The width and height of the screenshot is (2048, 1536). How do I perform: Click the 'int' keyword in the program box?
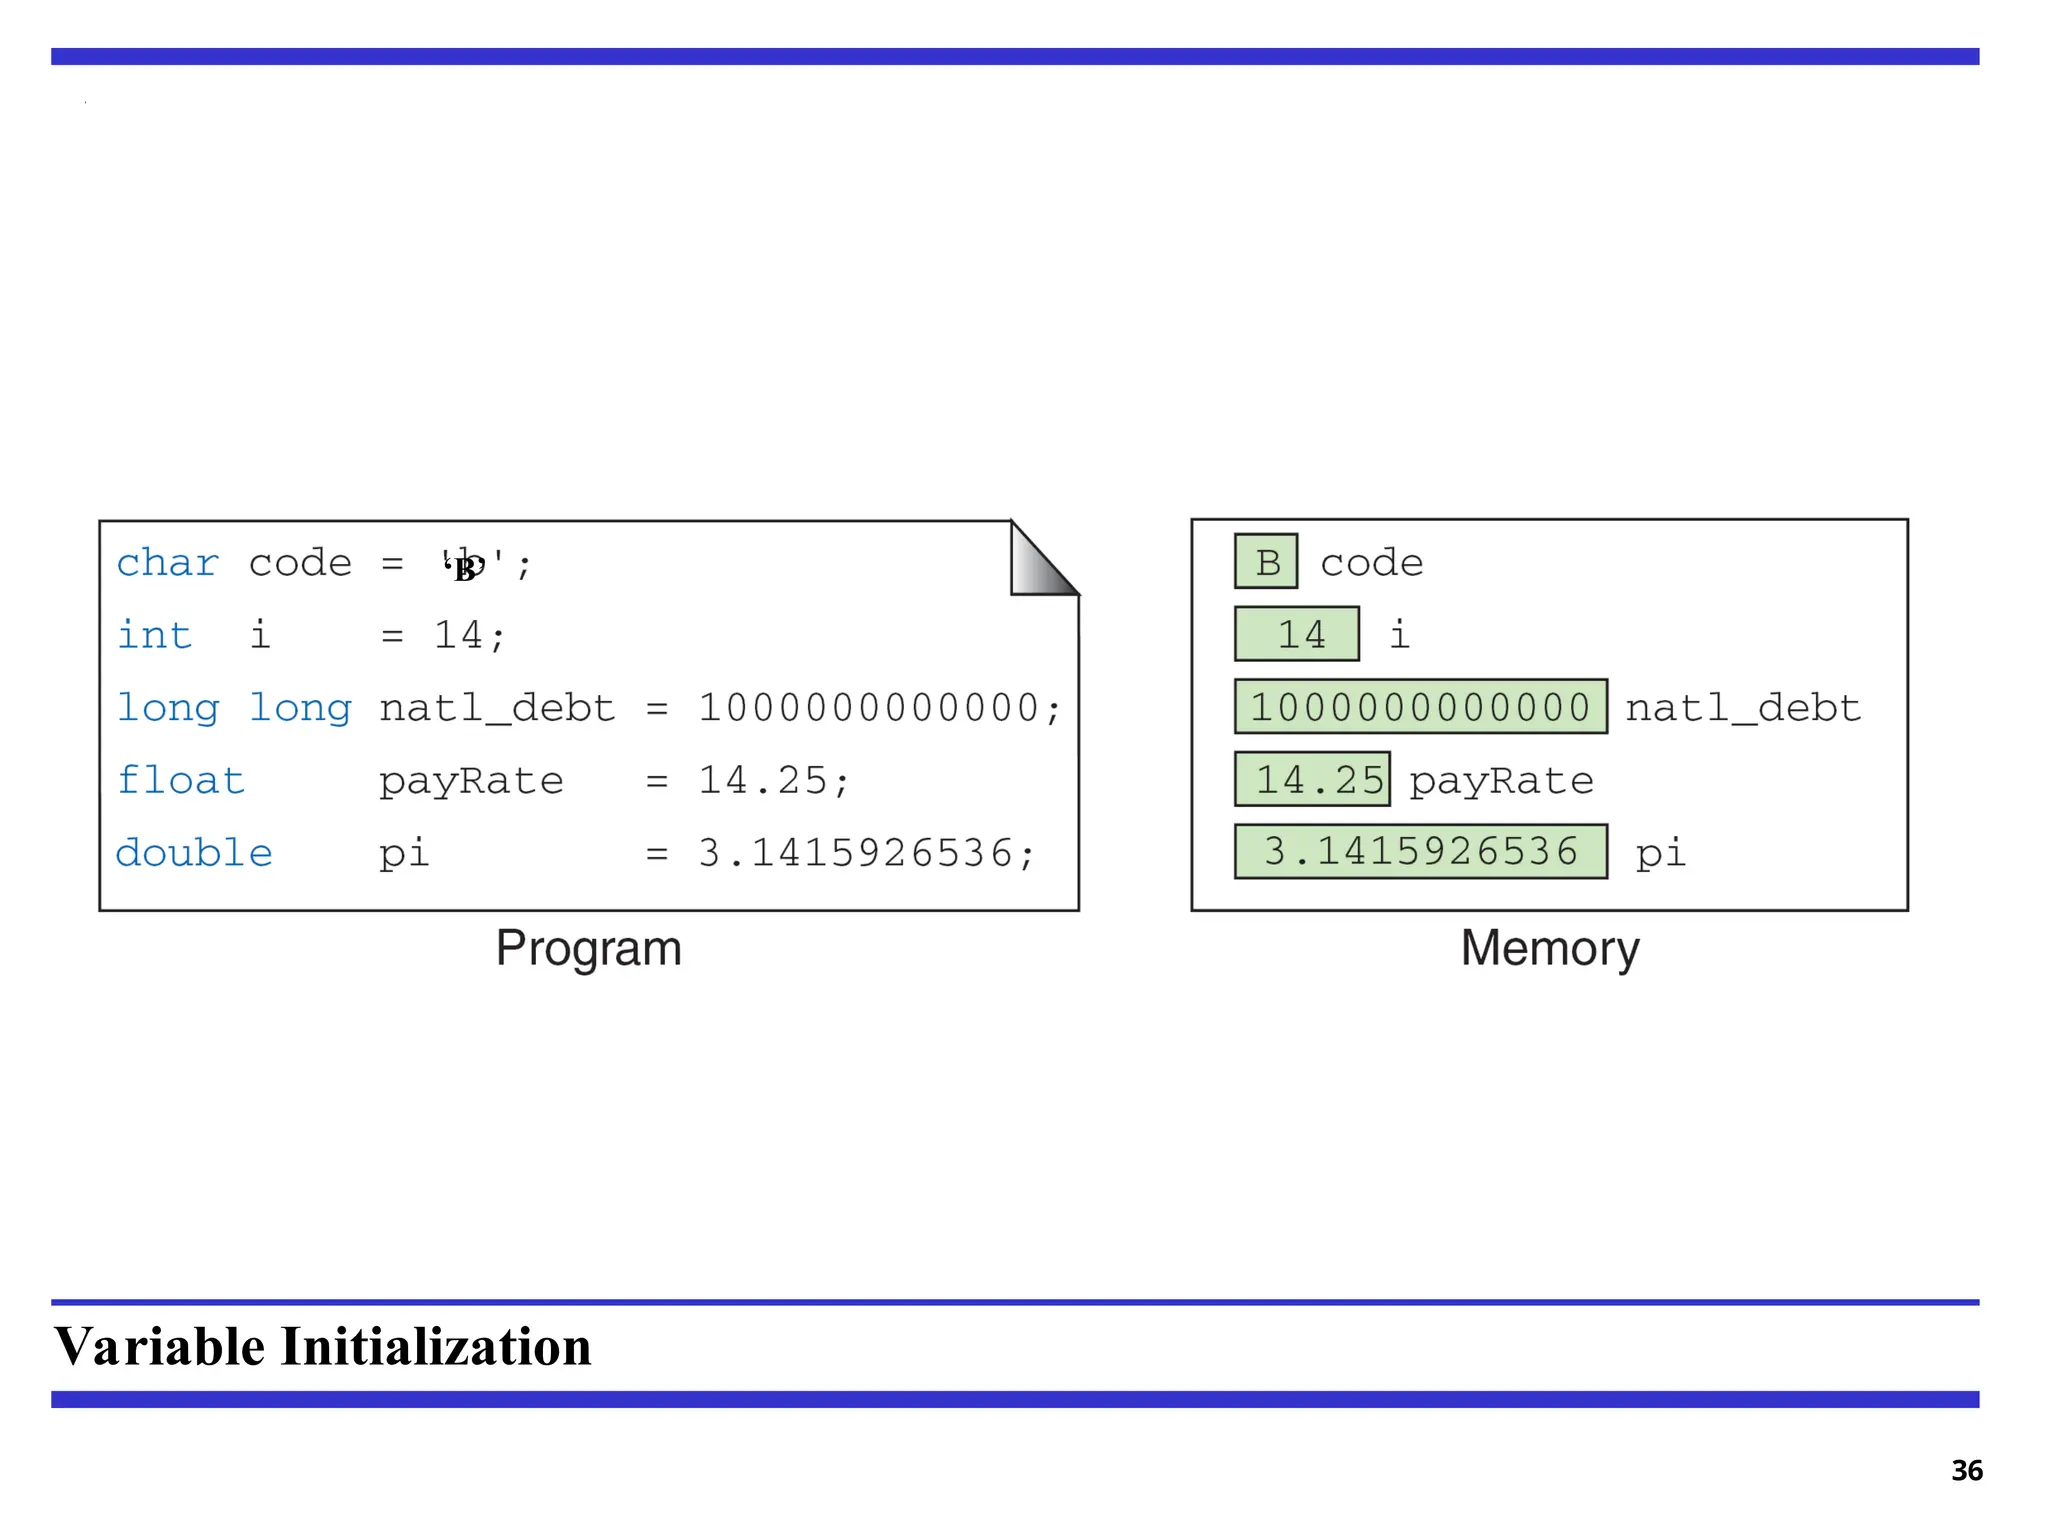(154, 635)
